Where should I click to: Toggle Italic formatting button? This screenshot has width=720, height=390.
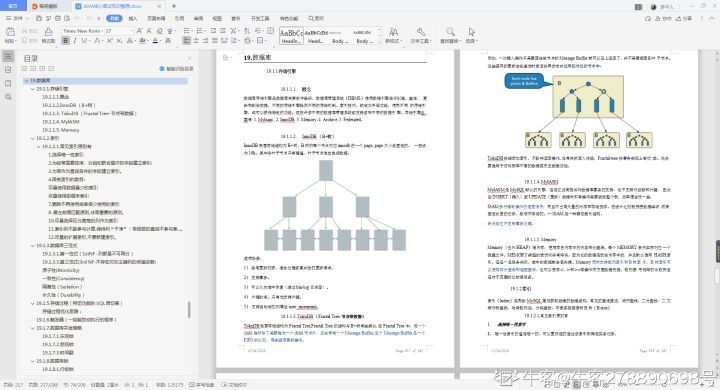tap(75, 41)
